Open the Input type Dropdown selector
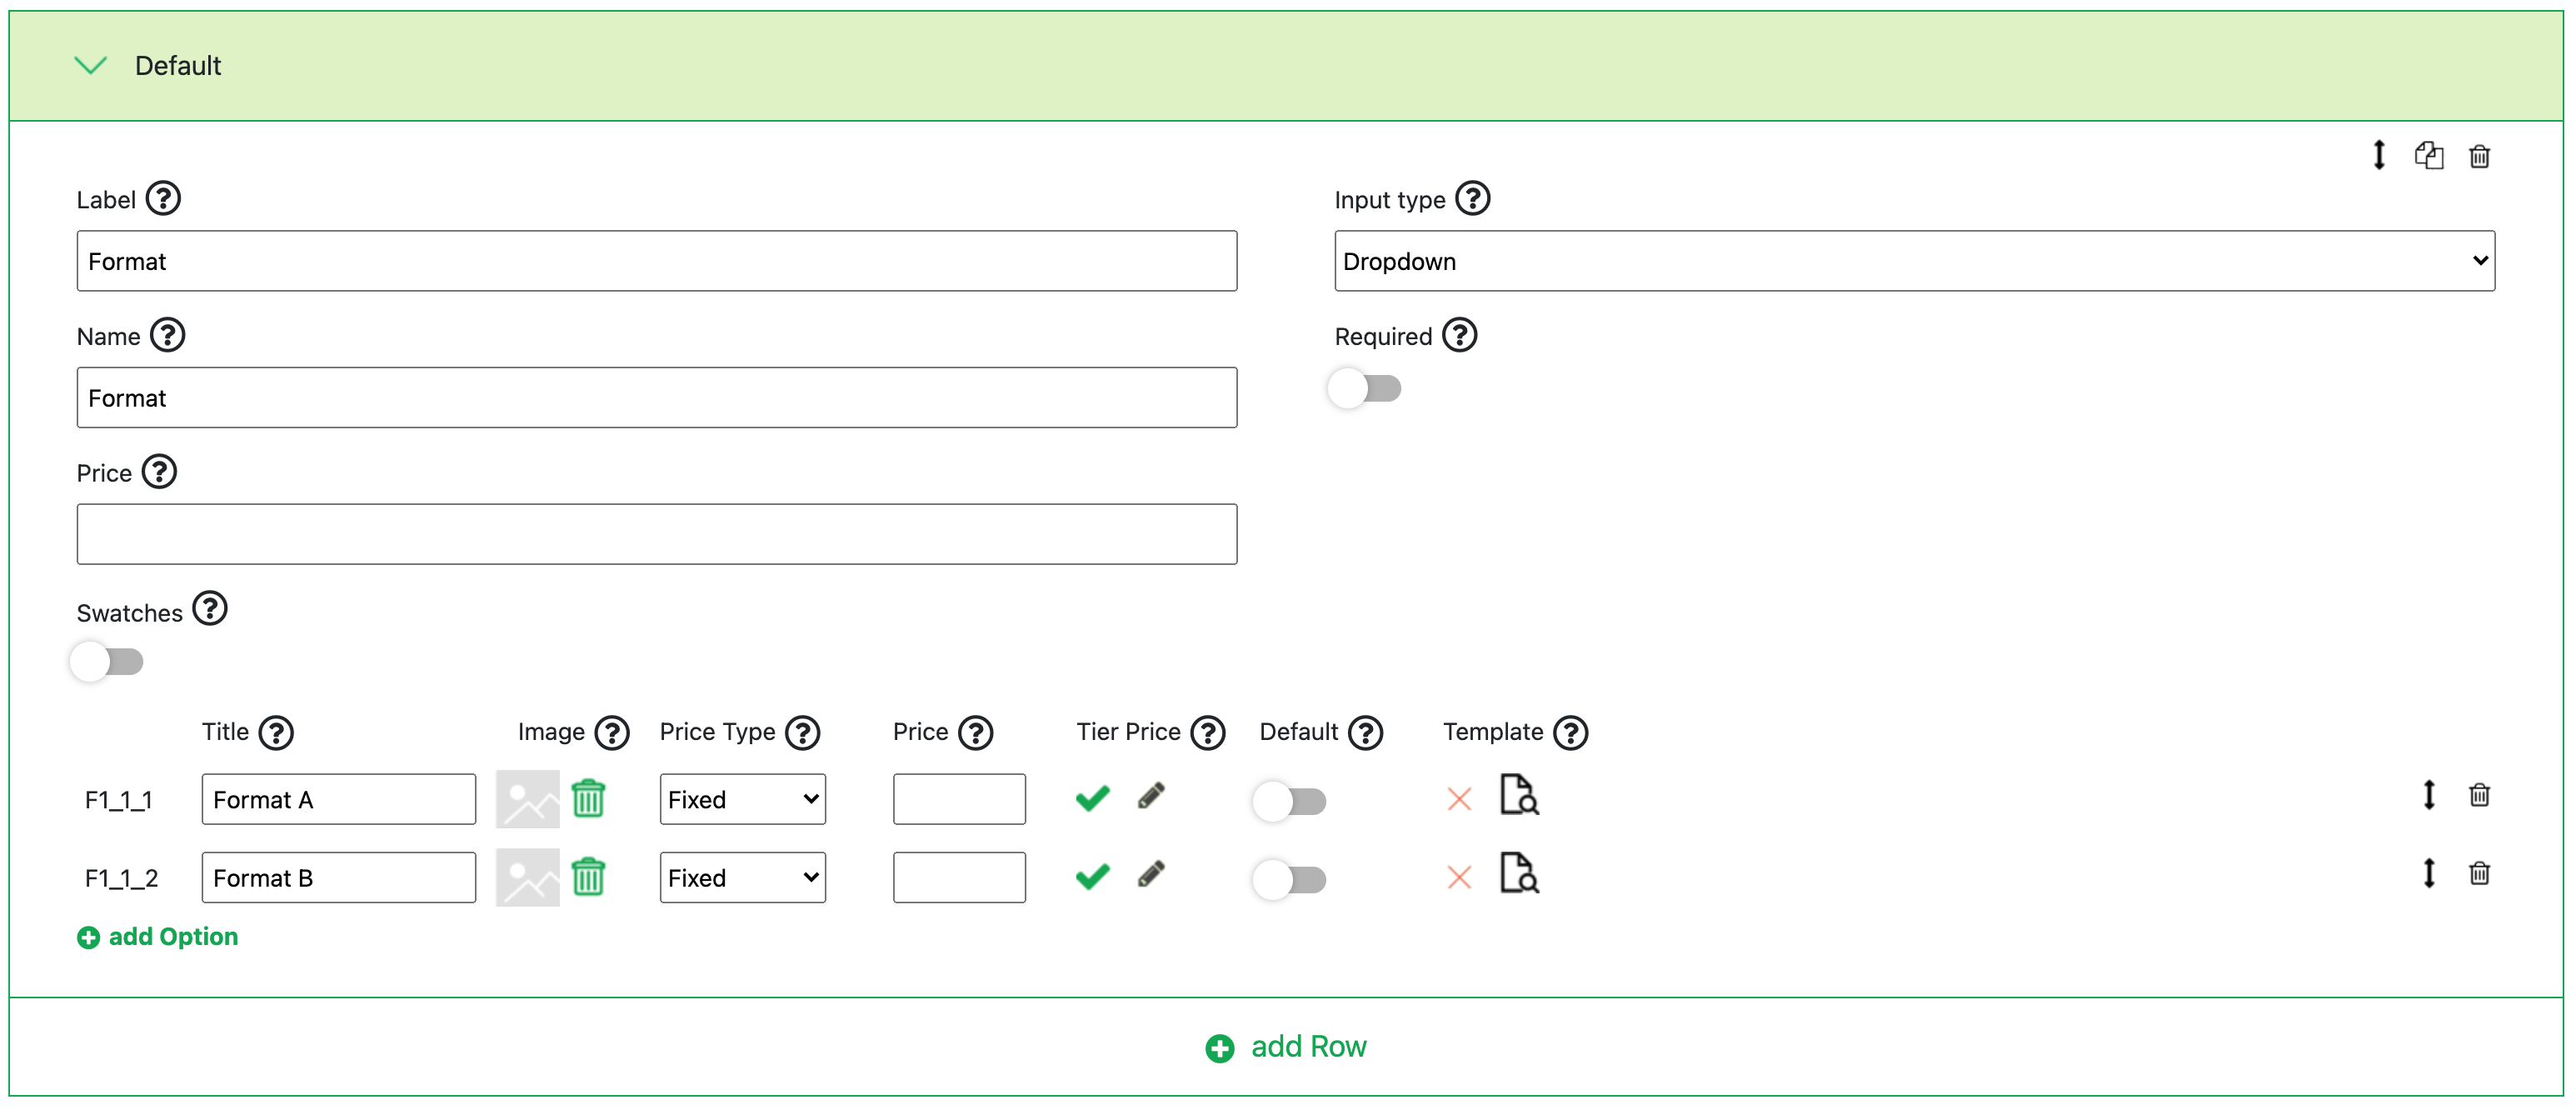This screenshot has width=2576, height=1110. tap(1913, 262)
